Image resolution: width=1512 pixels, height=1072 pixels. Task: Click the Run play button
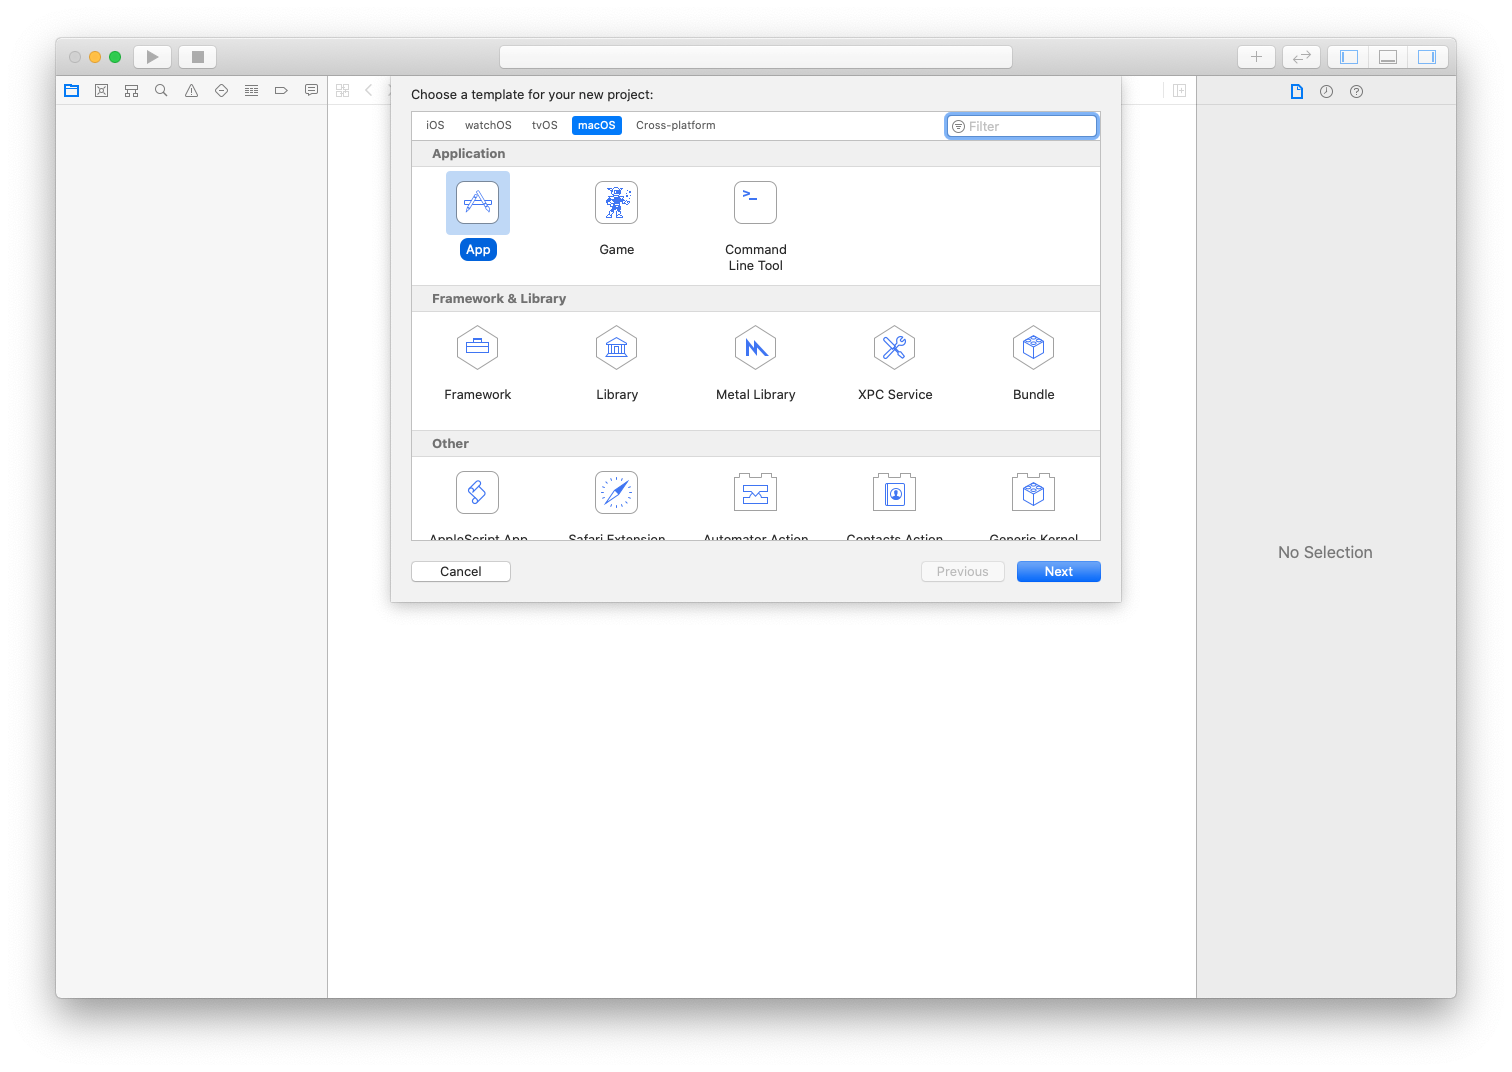(153, 57)
